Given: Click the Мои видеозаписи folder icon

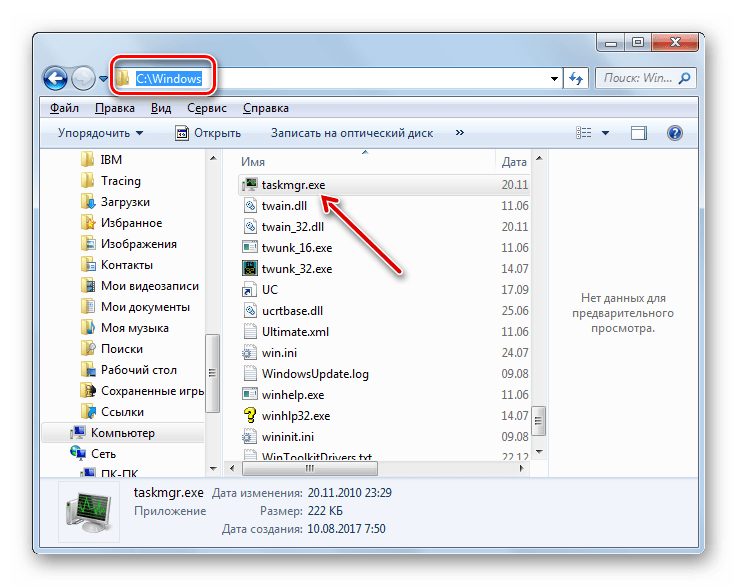Looking at the screenshot, I should [x=88, y=286].
